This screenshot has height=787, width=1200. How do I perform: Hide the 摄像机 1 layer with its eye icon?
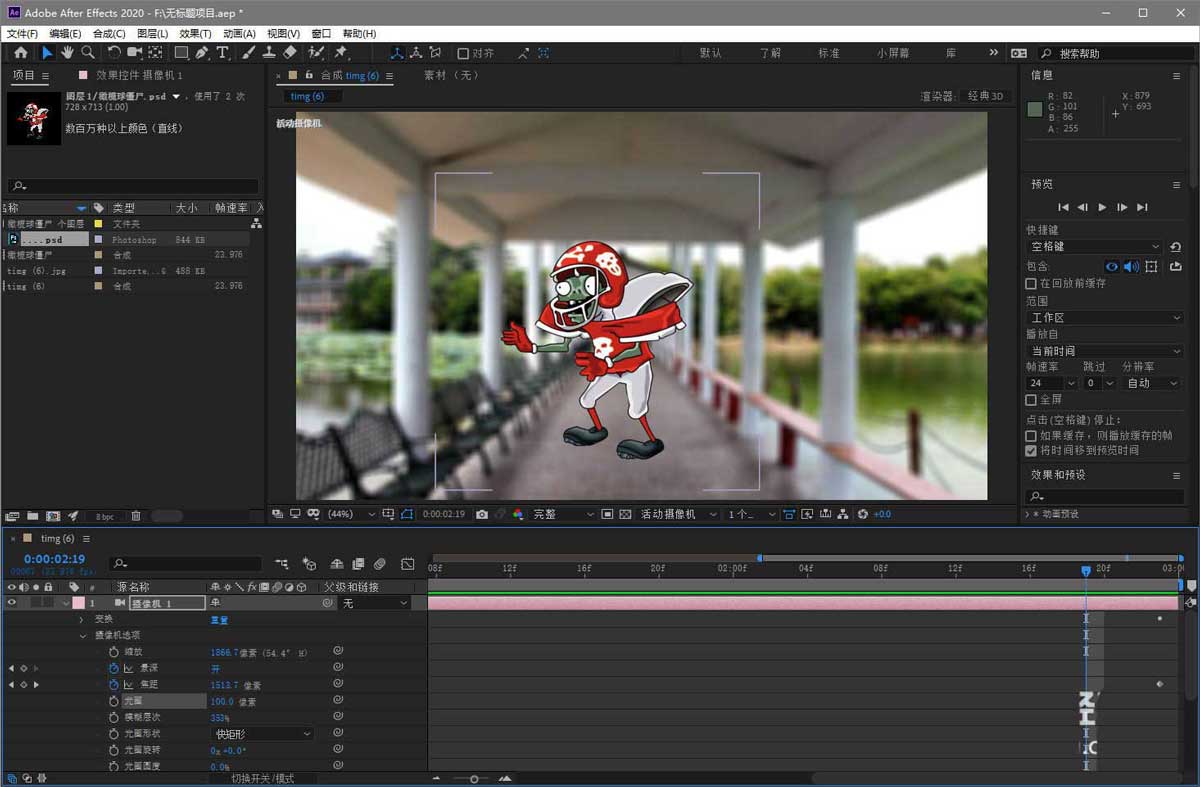tap(12, 603)
